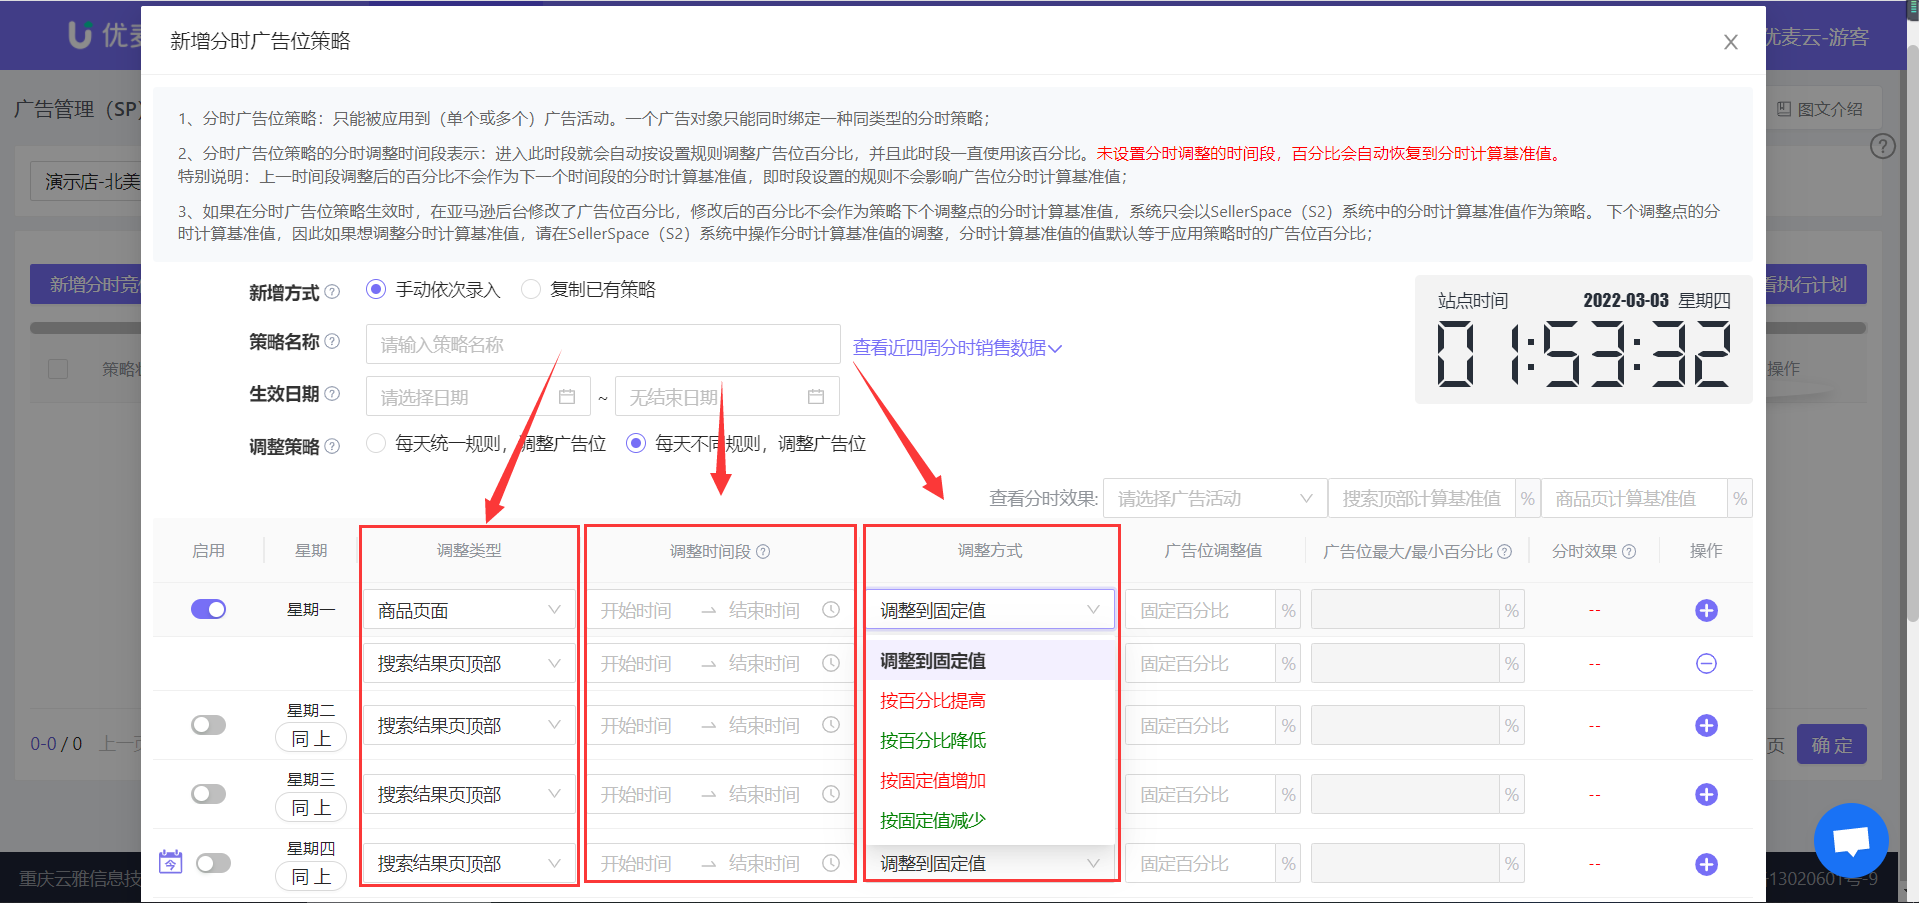Click the question mark help icon in background page
Image resolution: width=1919 pixels, height=903 pixels.
click(1883, 147)
